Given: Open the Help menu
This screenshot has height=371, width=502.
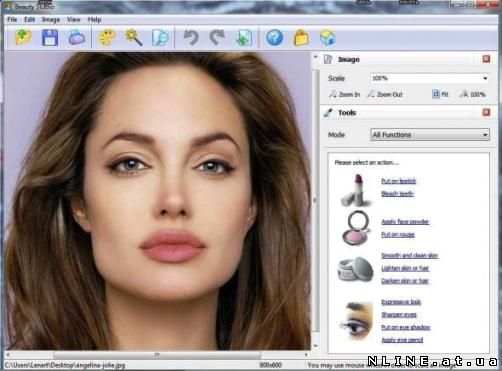Looking at the screenshot, I should (x=94, y=19).
